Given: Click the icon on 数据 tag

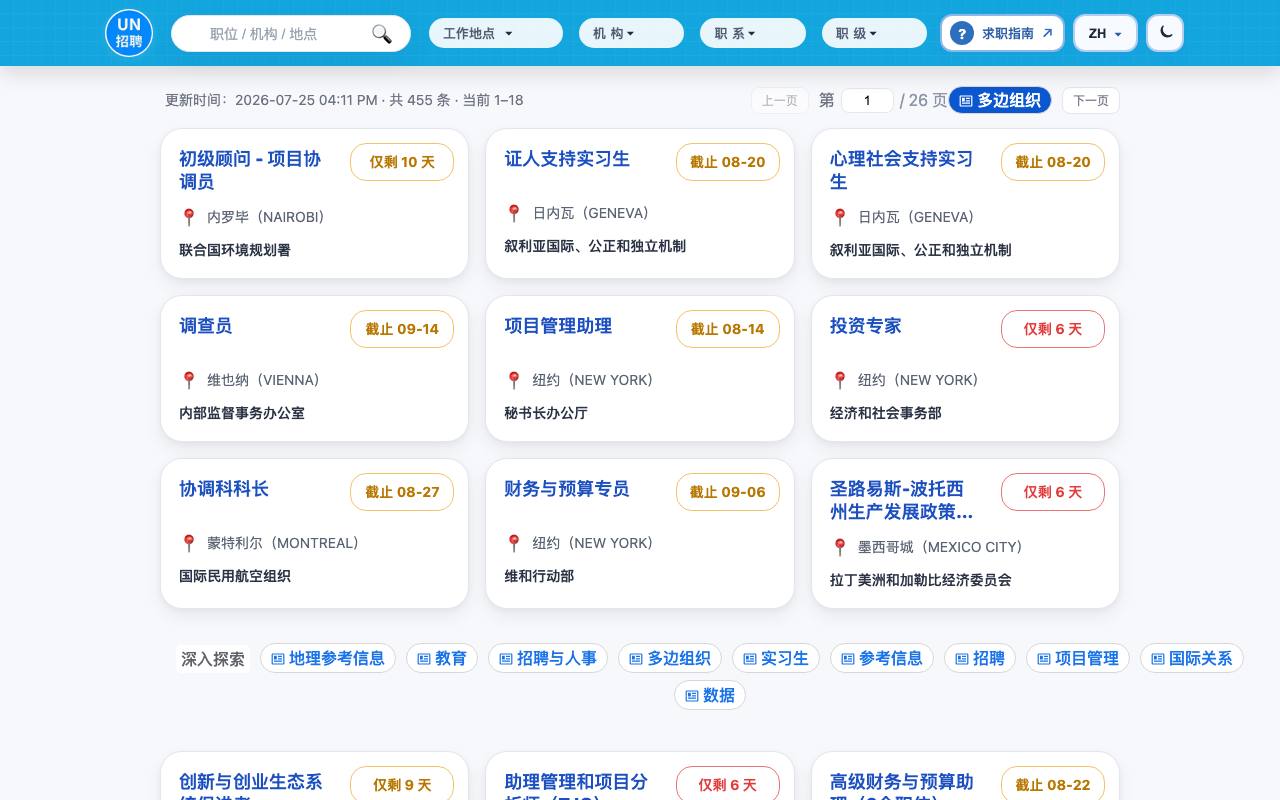Looking at the screenshot, I should [692, 696].
